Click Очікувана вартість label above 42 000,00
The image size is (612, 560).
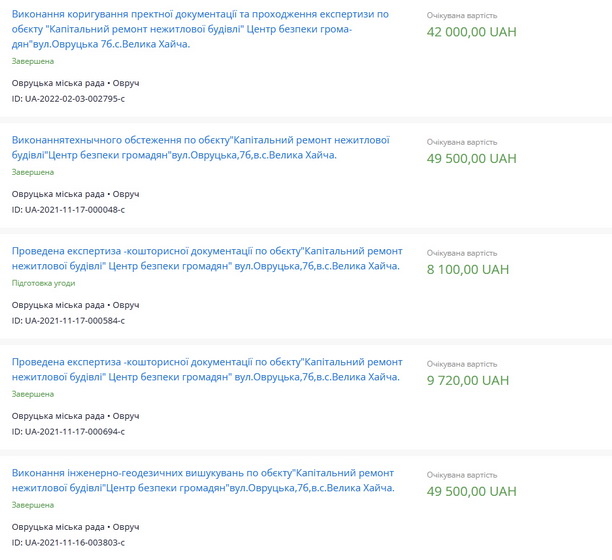(x=461, y=16)
